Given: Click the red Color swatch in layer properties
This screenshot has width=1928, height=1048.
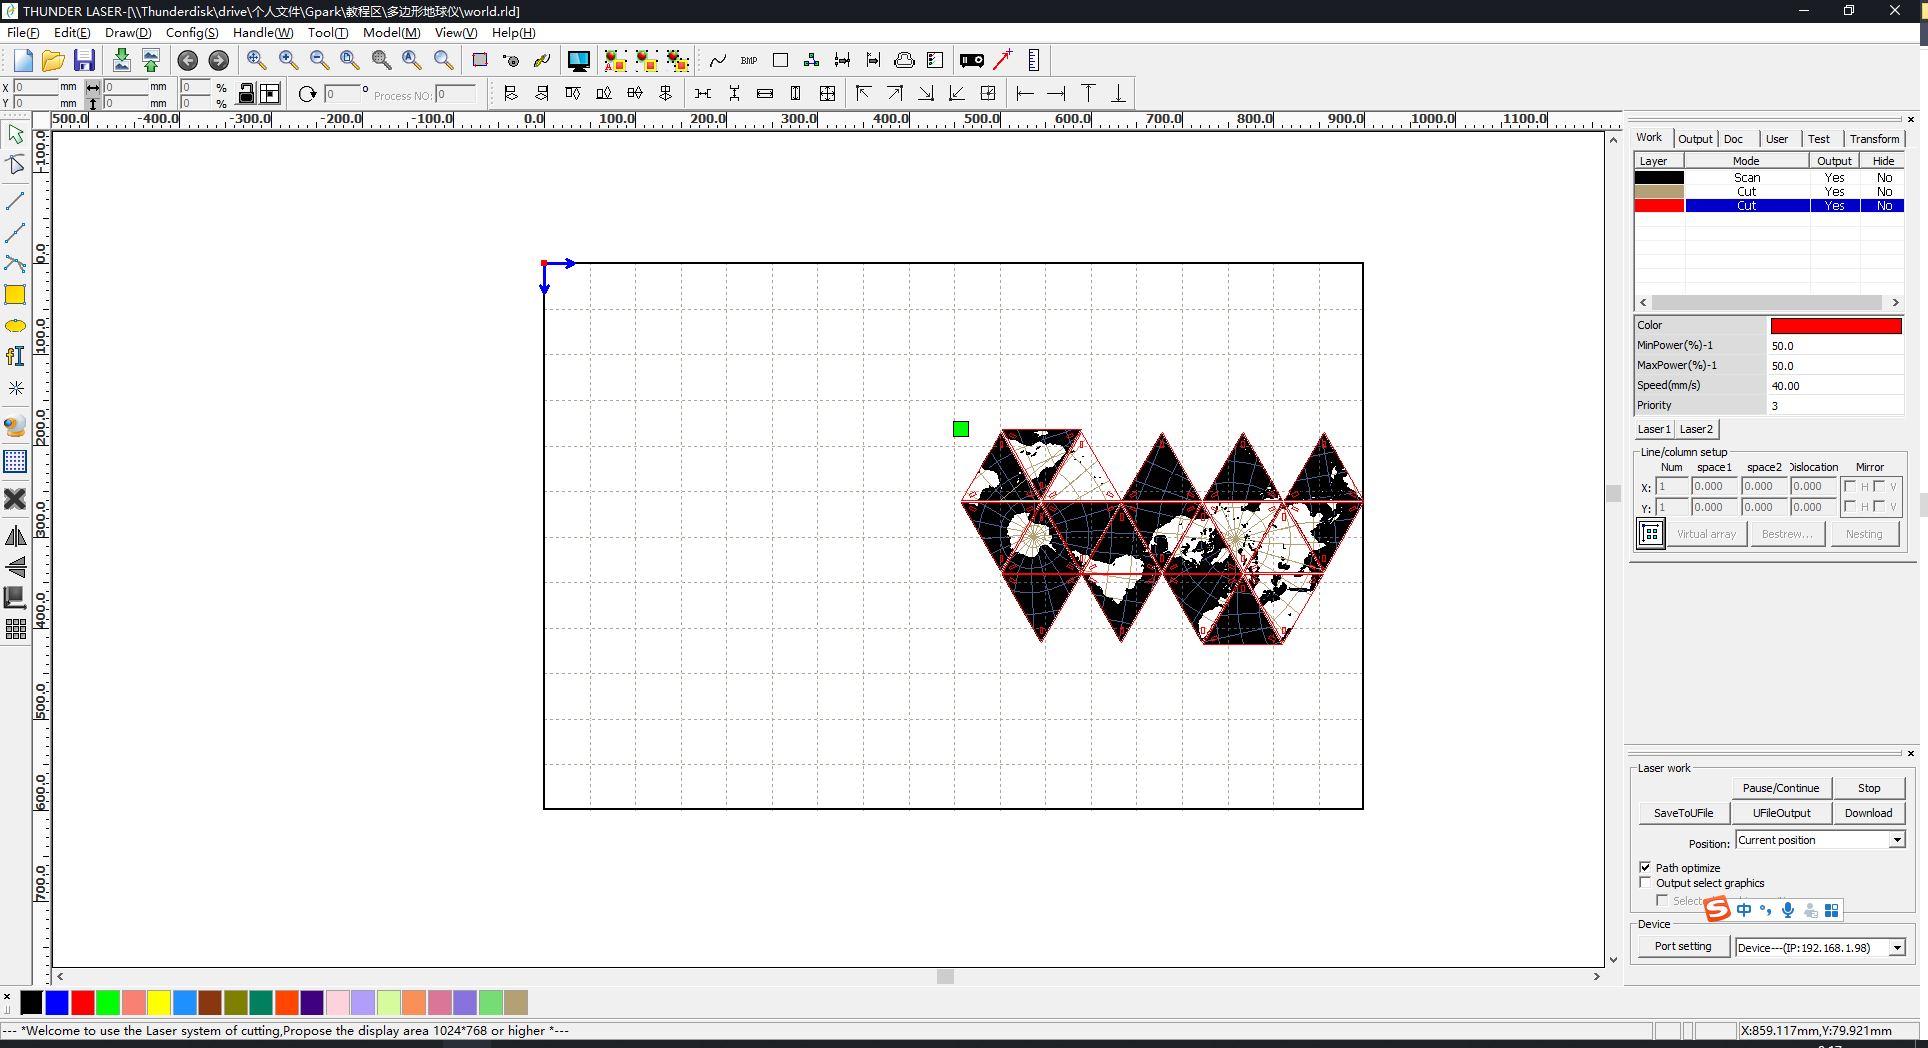Looking at the screenshot, I should pos(1836,326).
